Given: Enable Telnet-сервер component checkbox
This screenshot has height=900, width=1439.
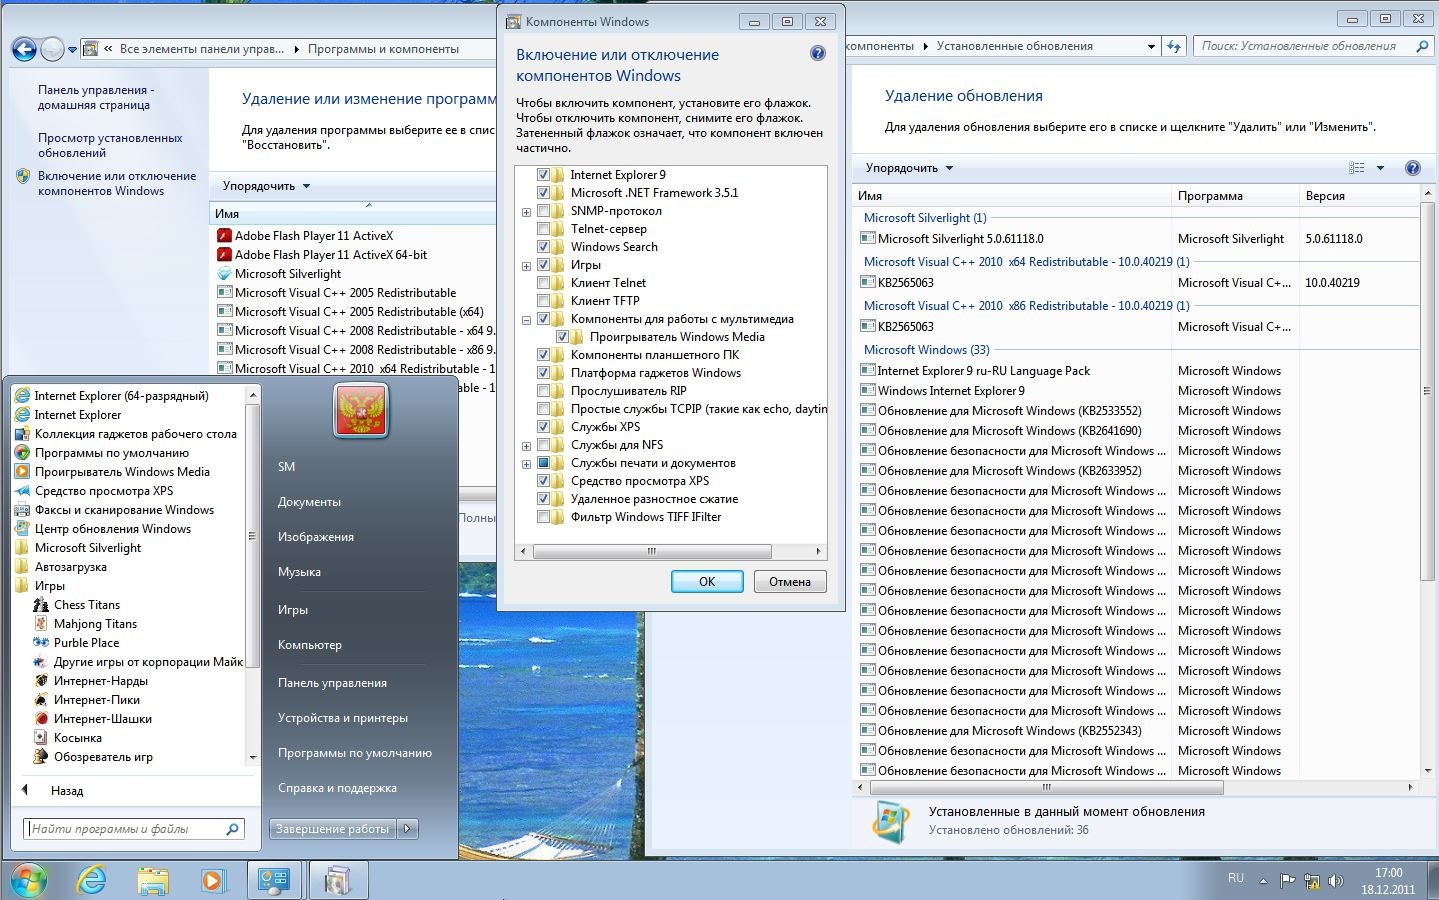Looking at the screenshot, I should [543, 229].
